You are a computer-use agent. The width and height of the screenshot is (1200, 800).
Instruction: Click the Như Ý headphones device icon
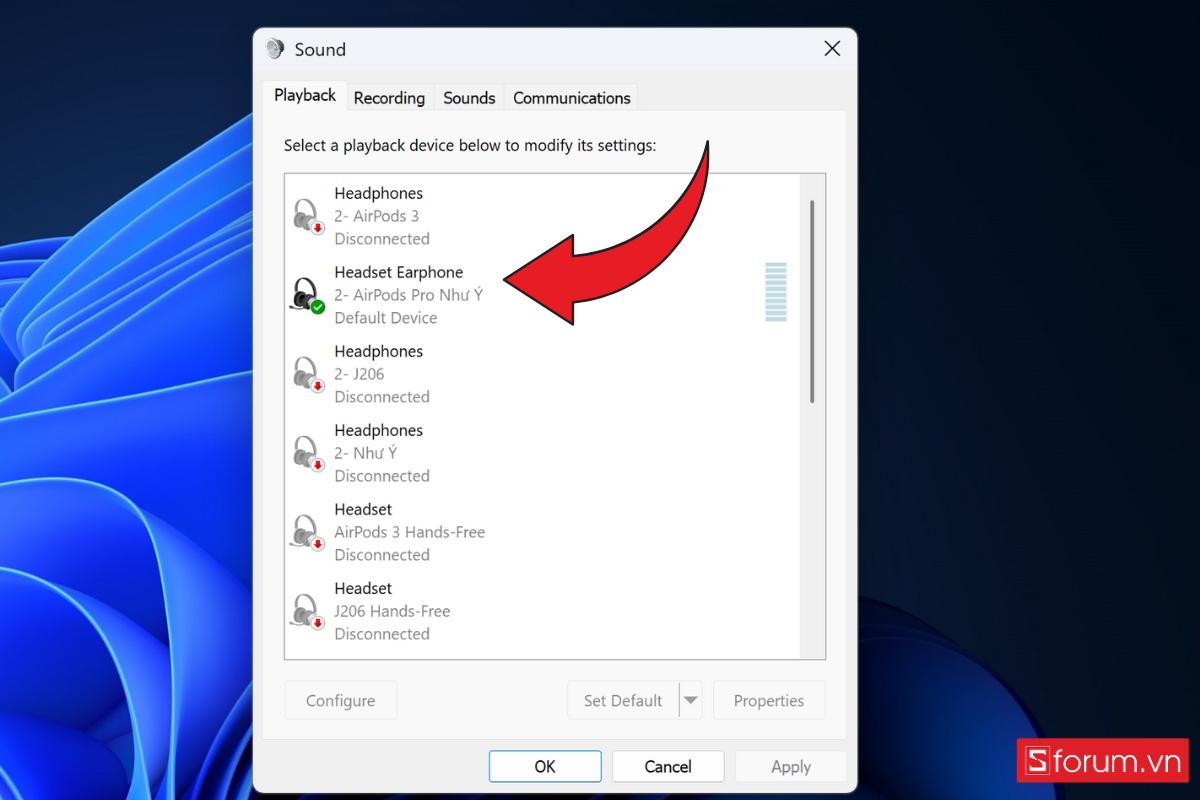tap(307, 453)
